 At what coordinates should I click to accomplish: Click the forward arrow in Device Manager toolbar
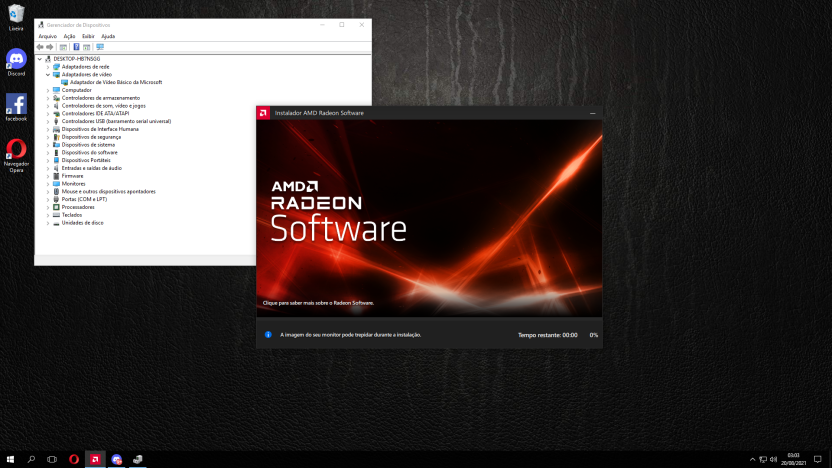[49, 47]
